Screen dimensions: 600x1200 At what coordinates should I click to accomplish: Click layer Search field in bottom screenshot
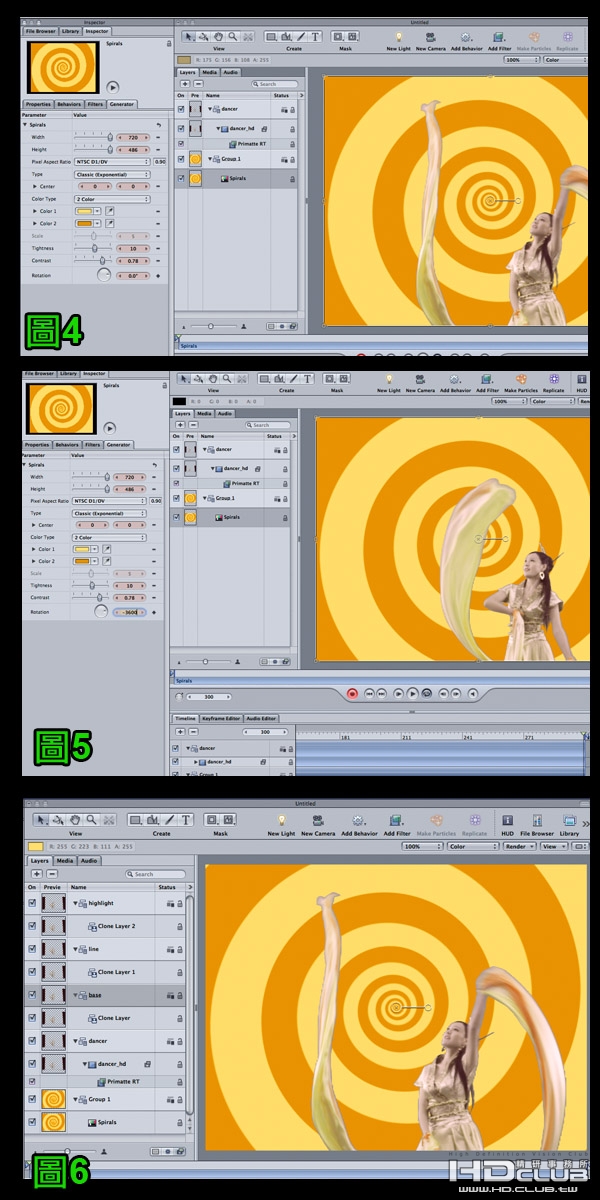coord(155,873)
